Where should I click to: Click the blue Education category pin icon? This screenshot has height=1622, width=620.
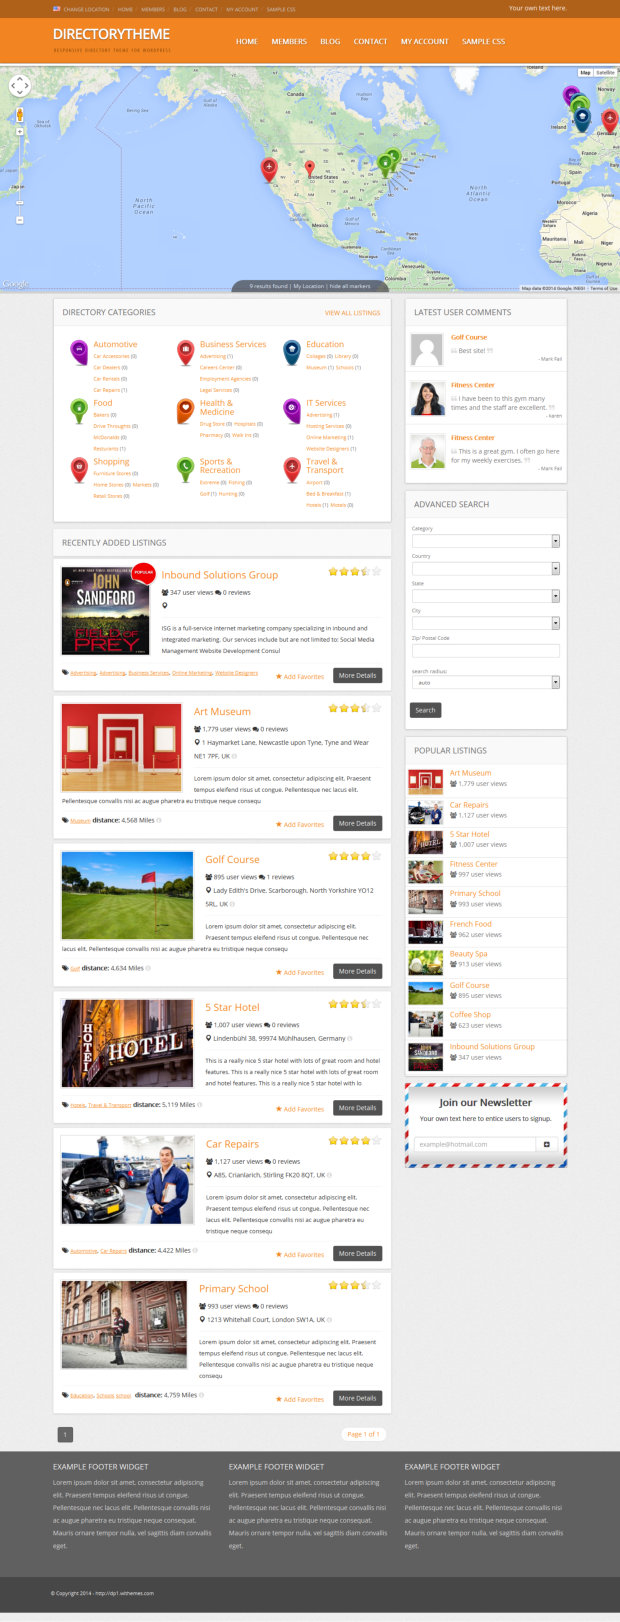pyautogui.click(x=291, y=351)
